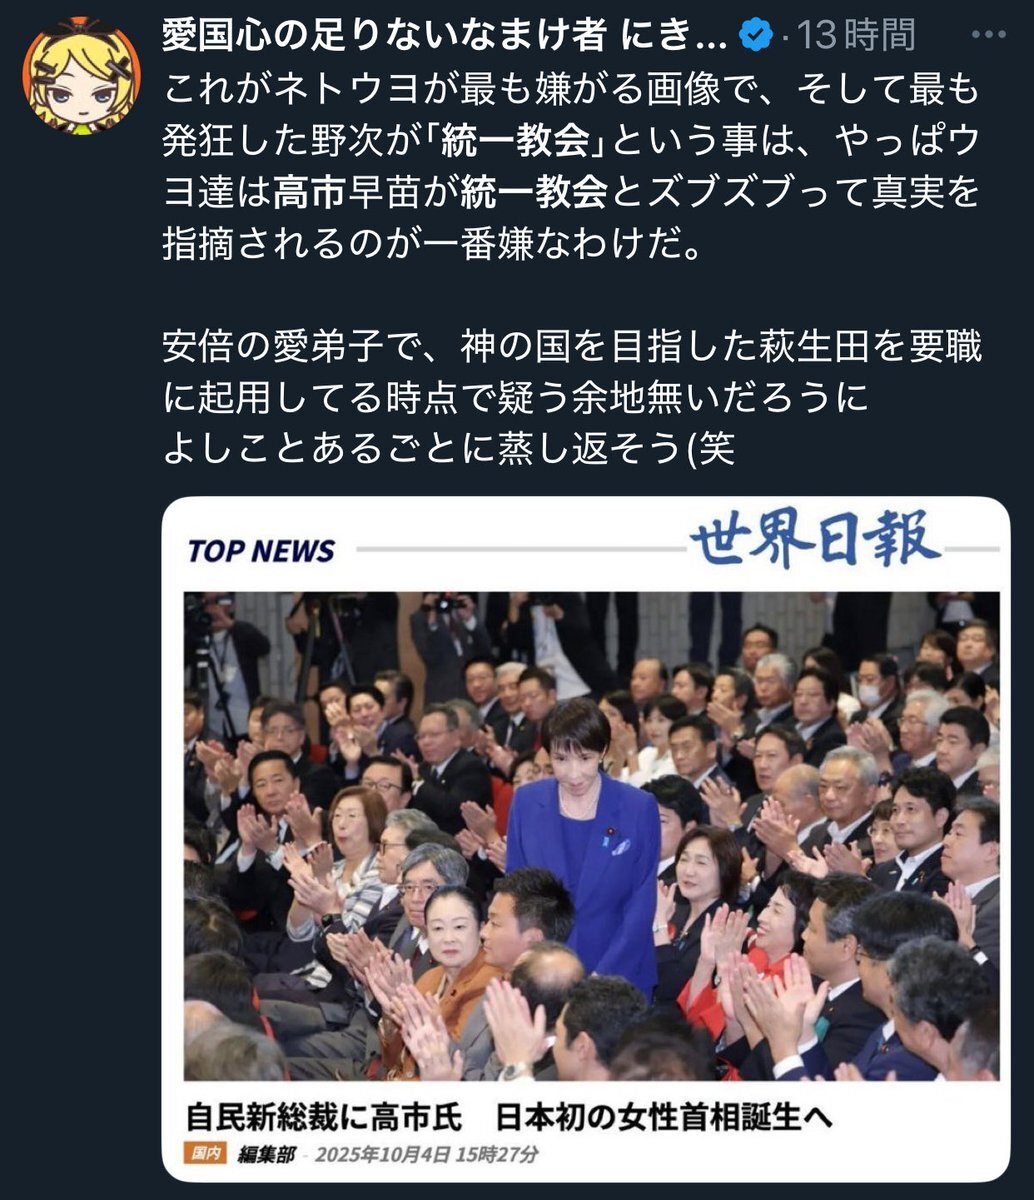
Task: Click bold 統一教会 before とズブズブ
Action: [533, 193]
